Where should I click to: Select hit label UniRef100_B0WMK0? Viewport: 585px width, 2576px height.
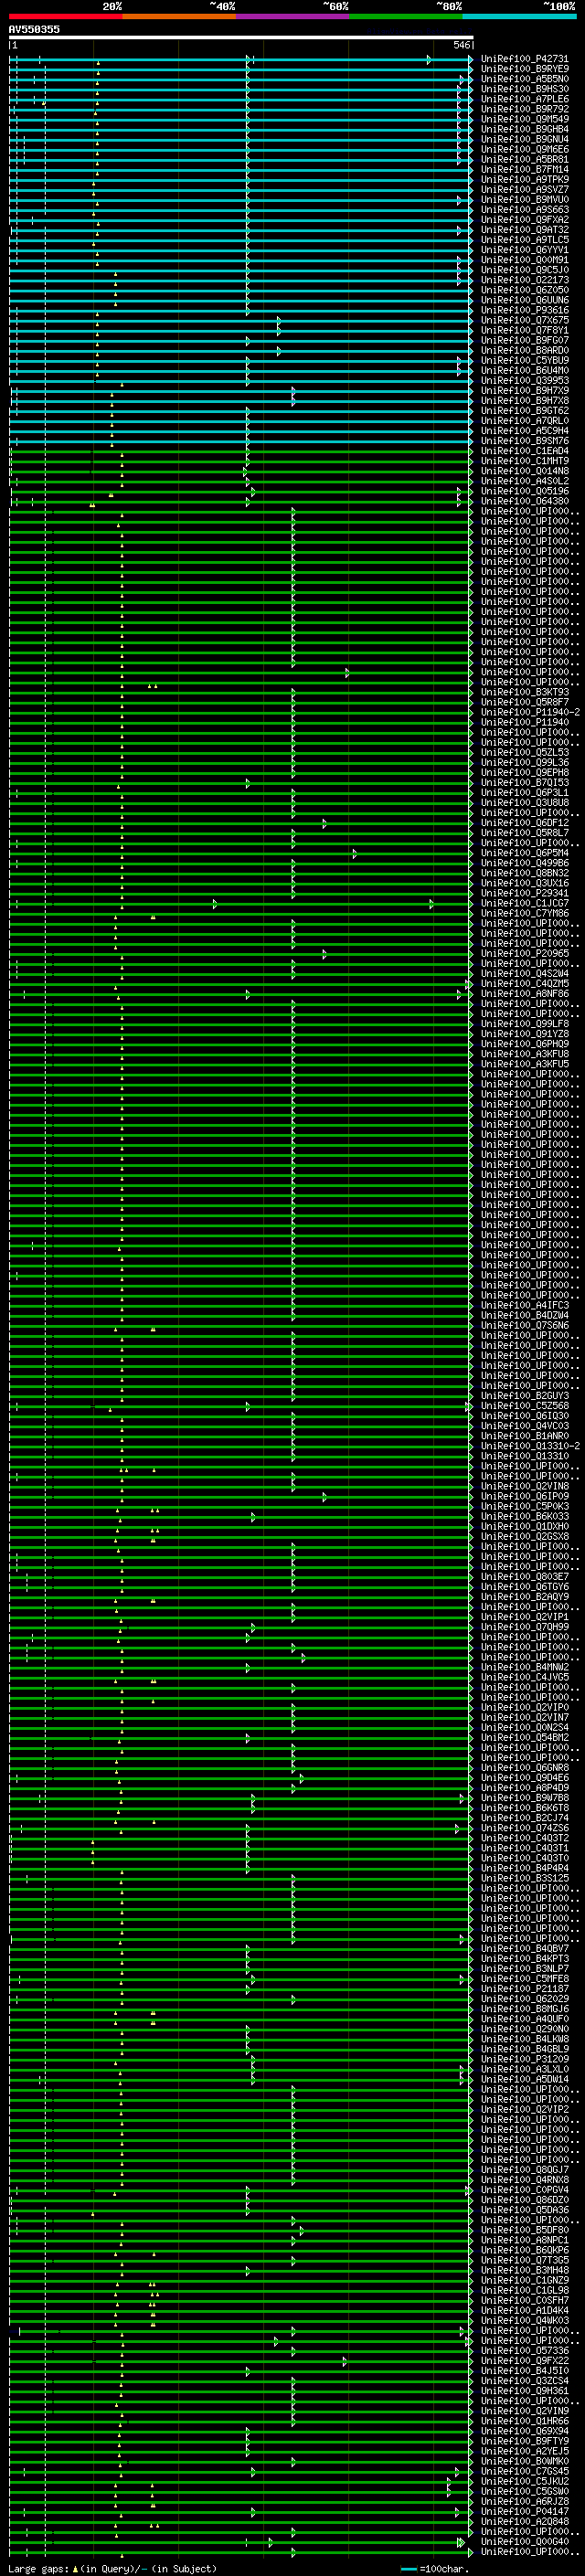(x=524, y=2460)
